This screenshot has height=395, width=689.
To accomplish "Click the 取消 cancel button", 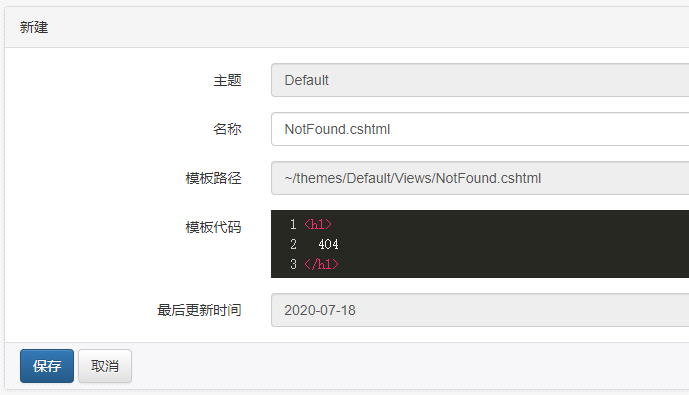I will click(x=105, y=366).
